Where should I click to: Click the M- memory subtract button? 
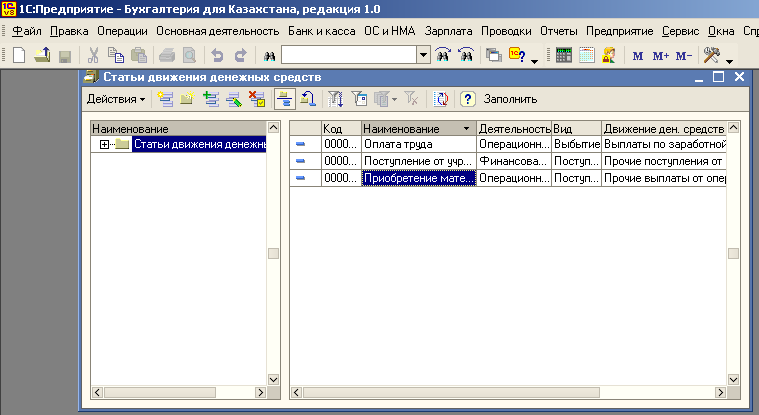click(683, 56)
